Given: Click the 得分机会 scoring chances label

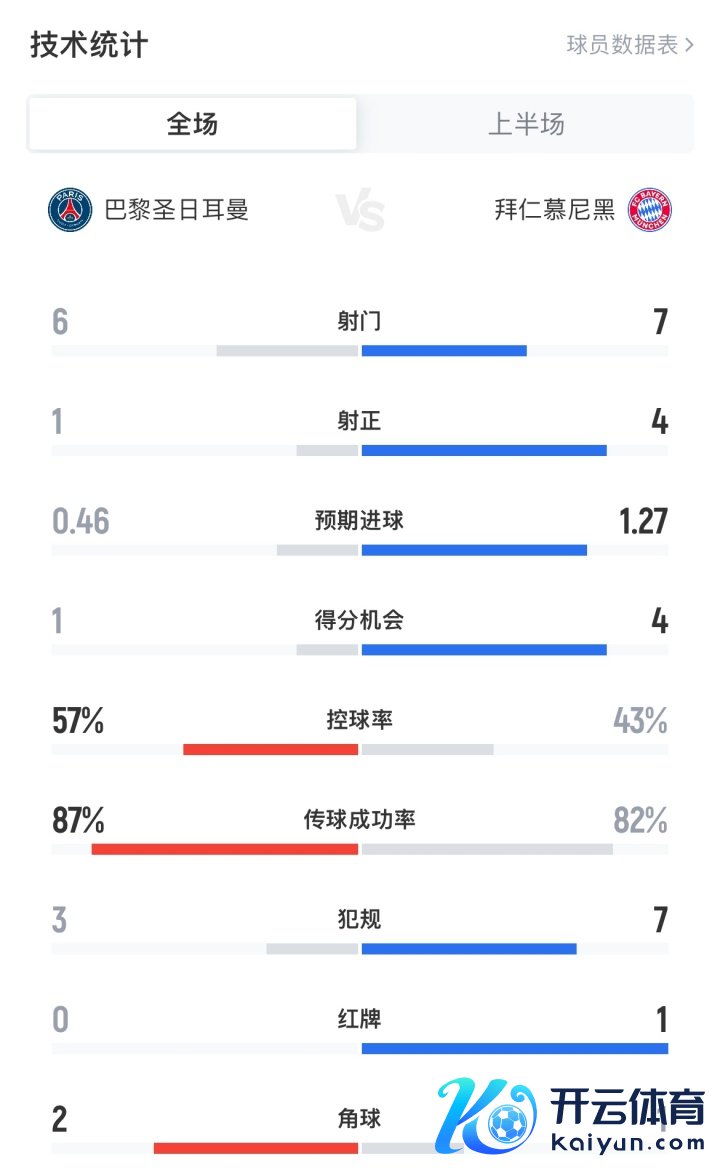Looking at the screenshot, I should [359, 620].
